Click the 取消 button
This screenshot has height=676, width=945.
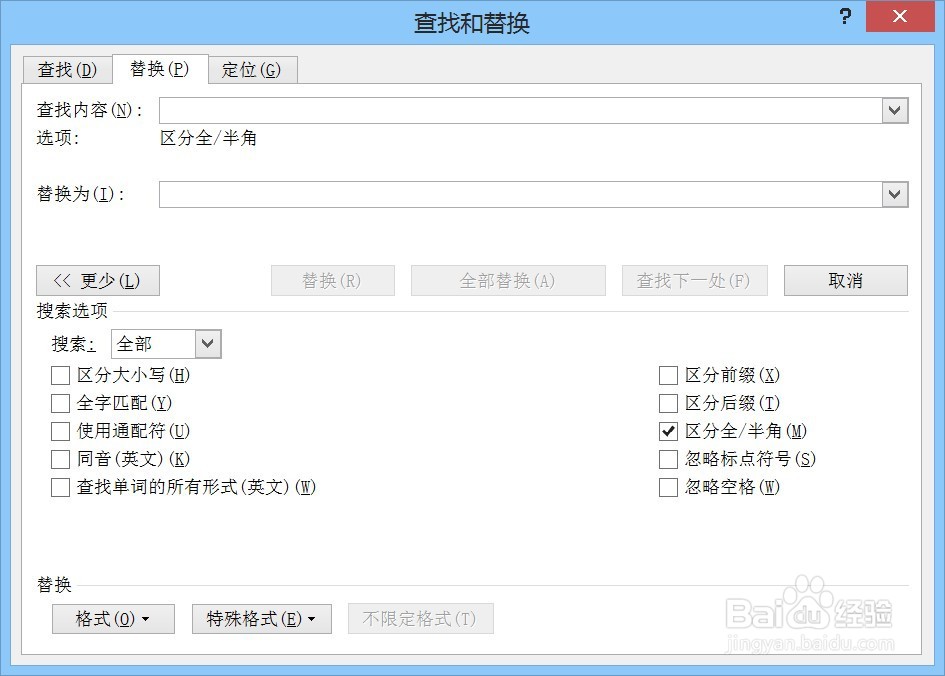(x=846, y=281)
